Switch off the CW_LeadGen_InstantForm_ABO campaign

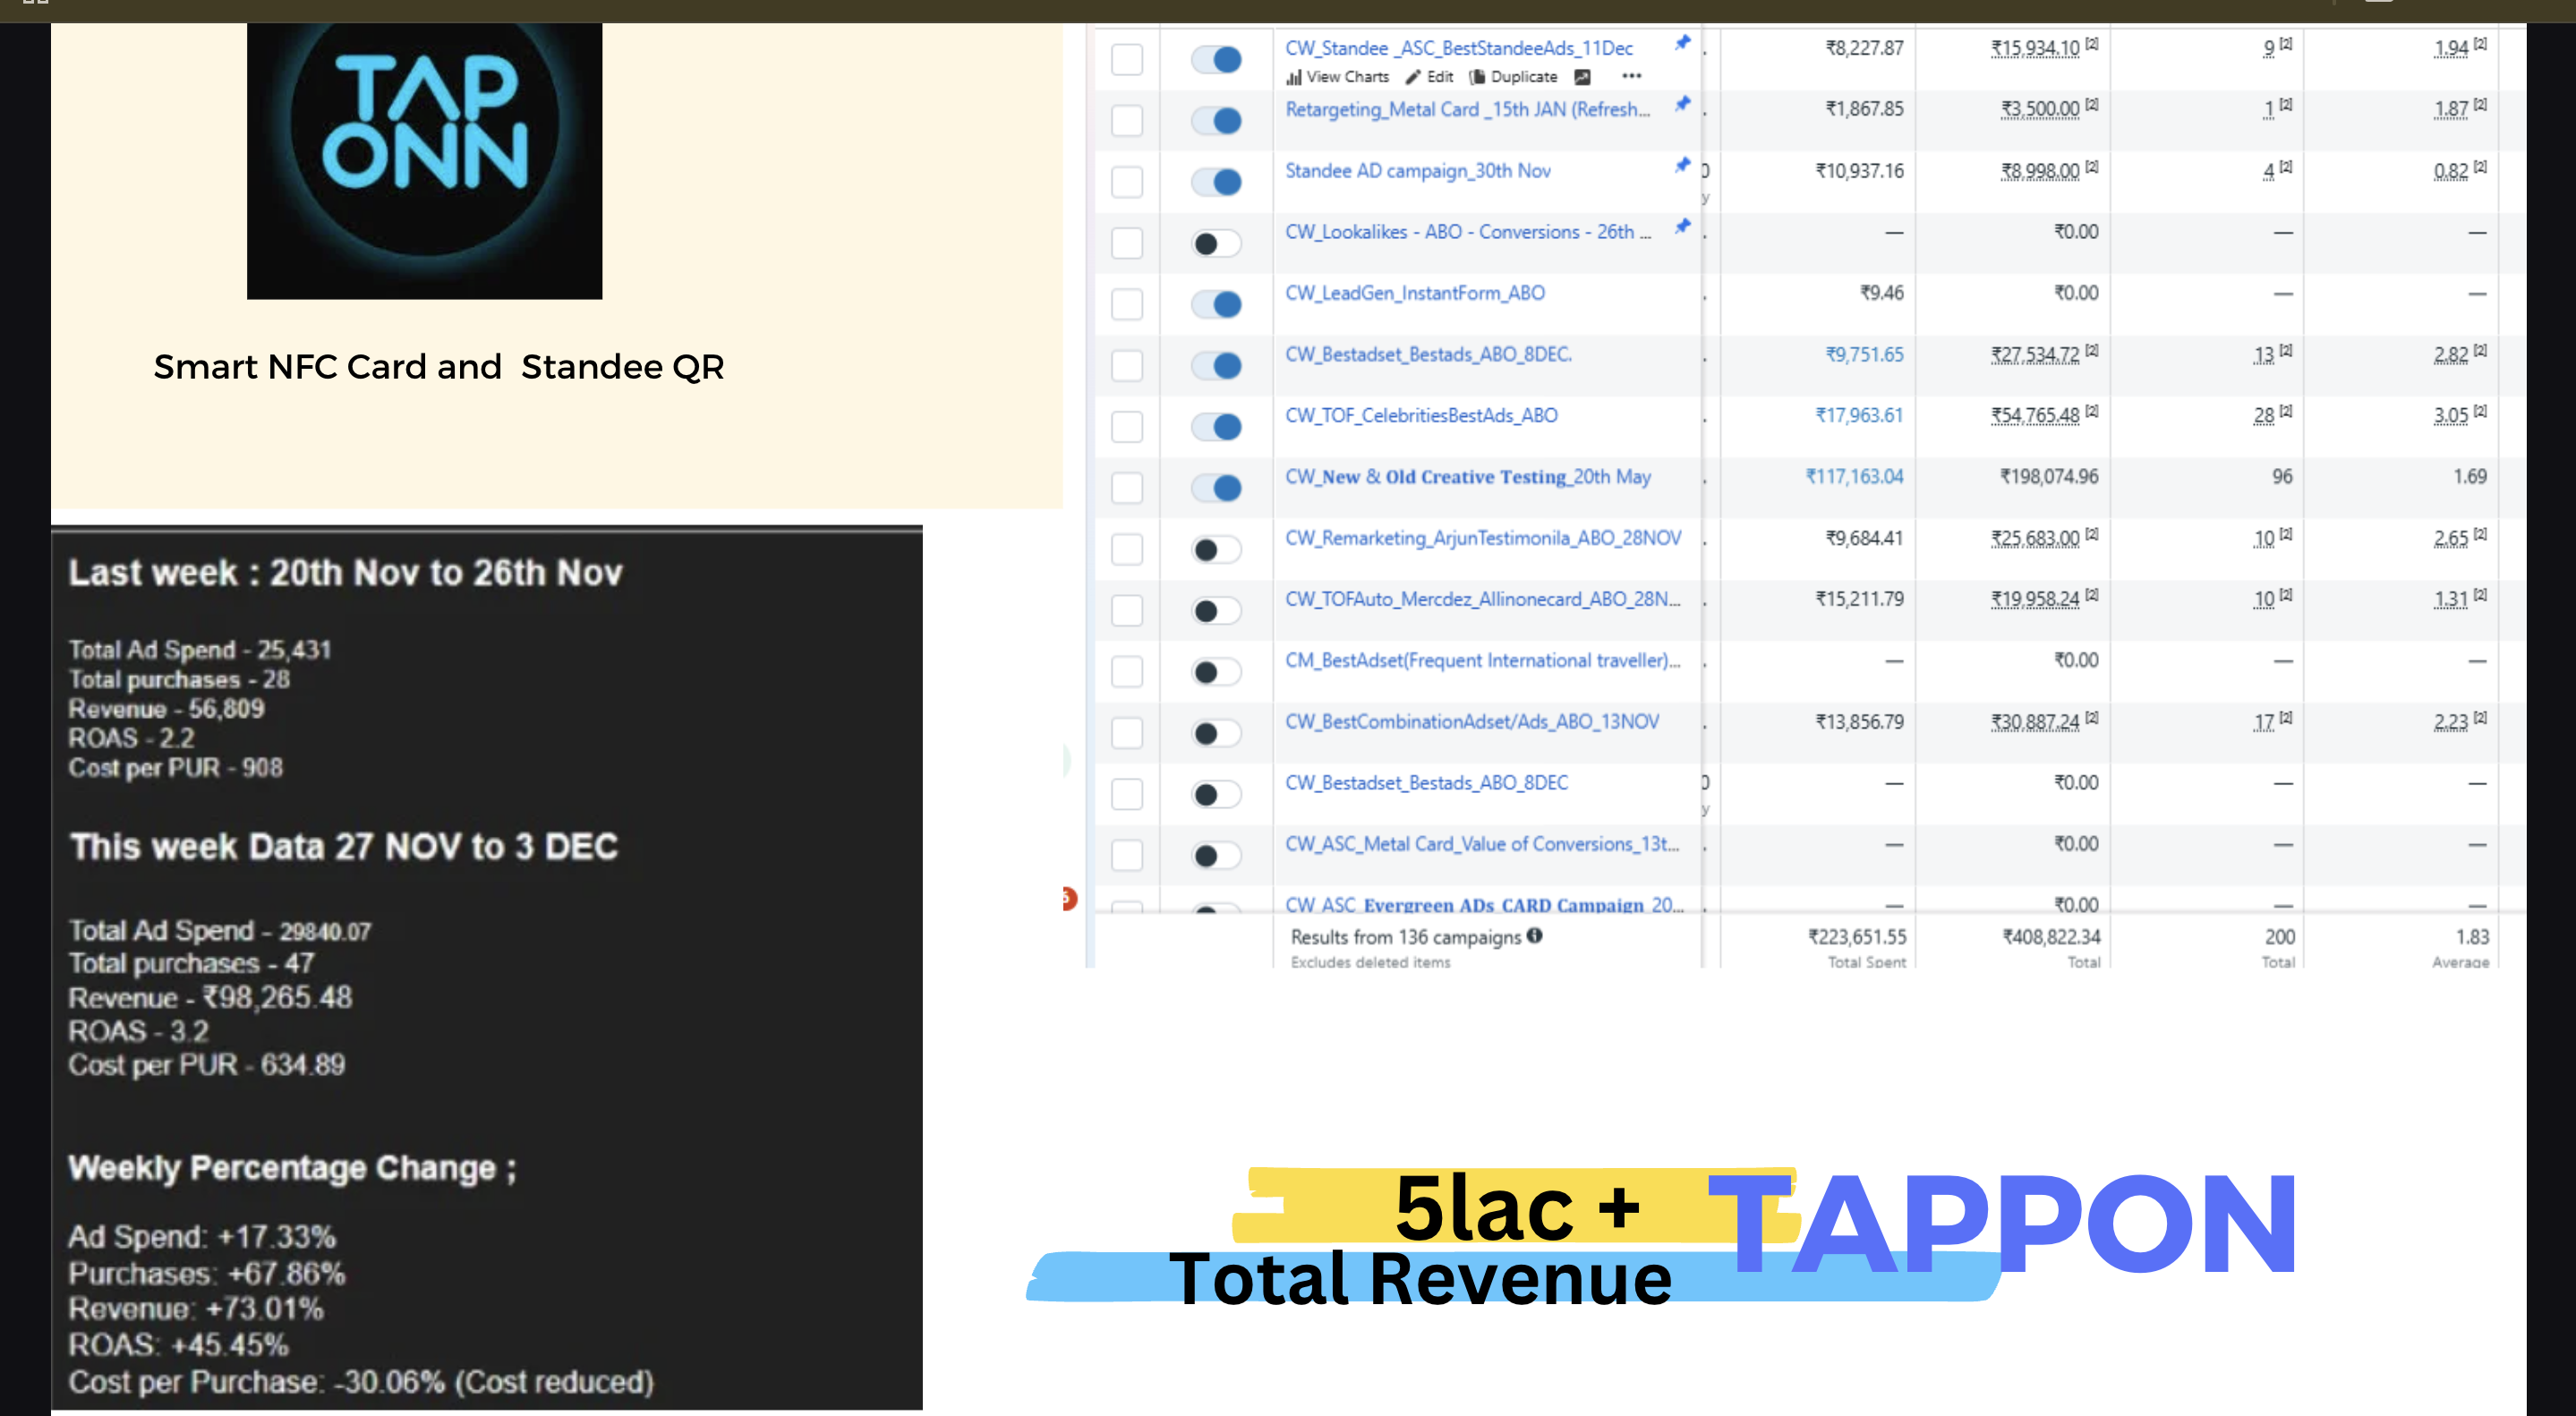pyautogui.click(x=1217, y=304)
